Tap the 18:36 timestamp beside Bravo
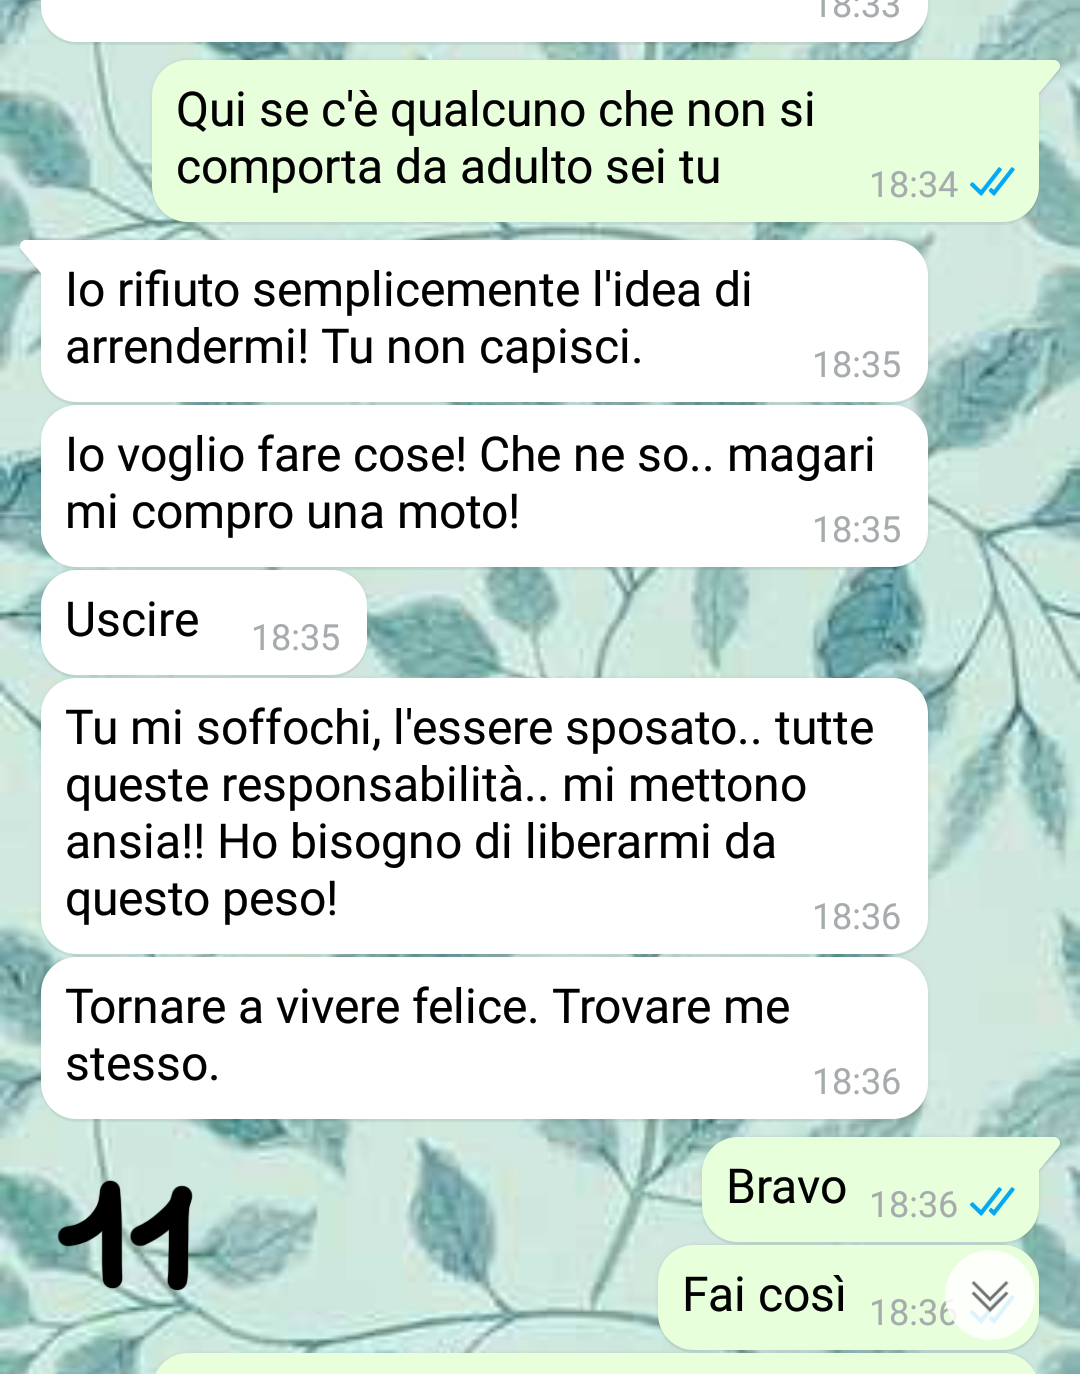 coord(914,1204)
